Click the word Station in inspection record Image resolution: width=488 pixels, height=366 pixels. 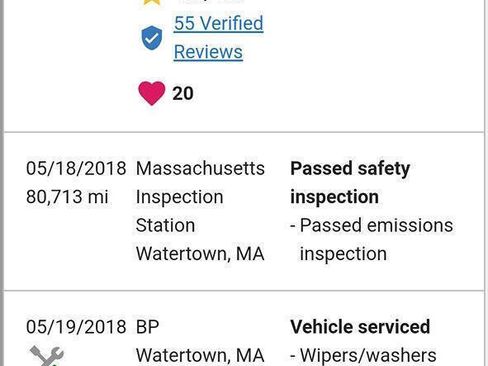coord(165,225)
